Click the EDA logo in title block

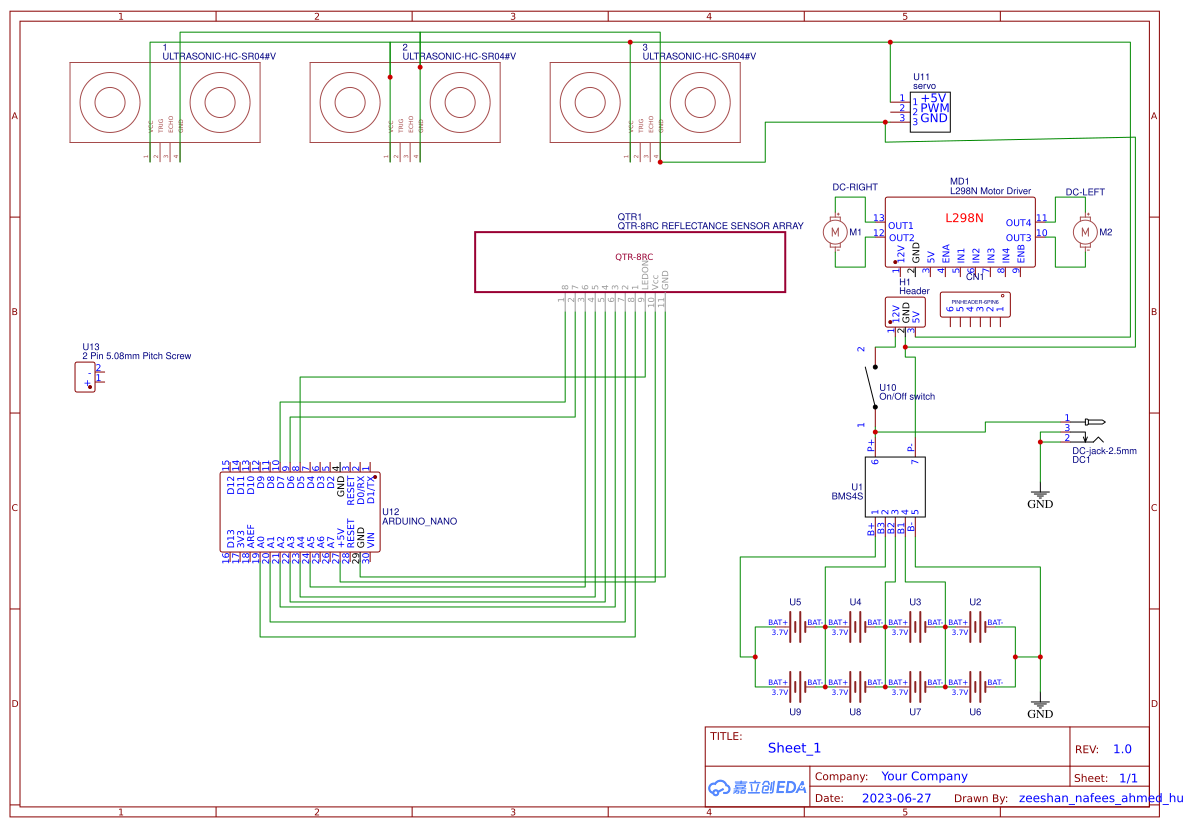pyautogui.click(x=757, y=787)
